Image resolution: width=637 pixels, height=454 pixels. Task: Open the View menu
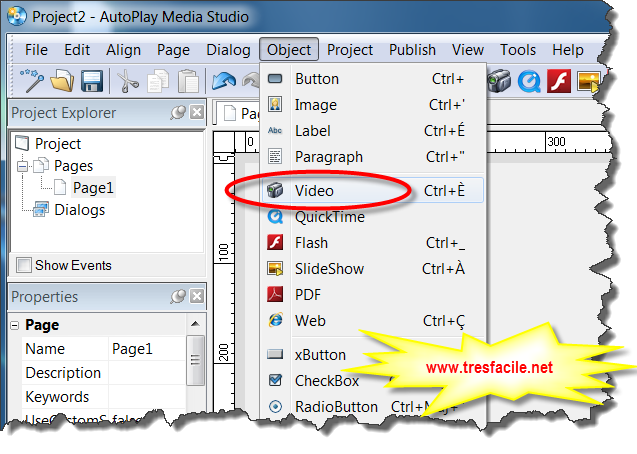[468, 50]
